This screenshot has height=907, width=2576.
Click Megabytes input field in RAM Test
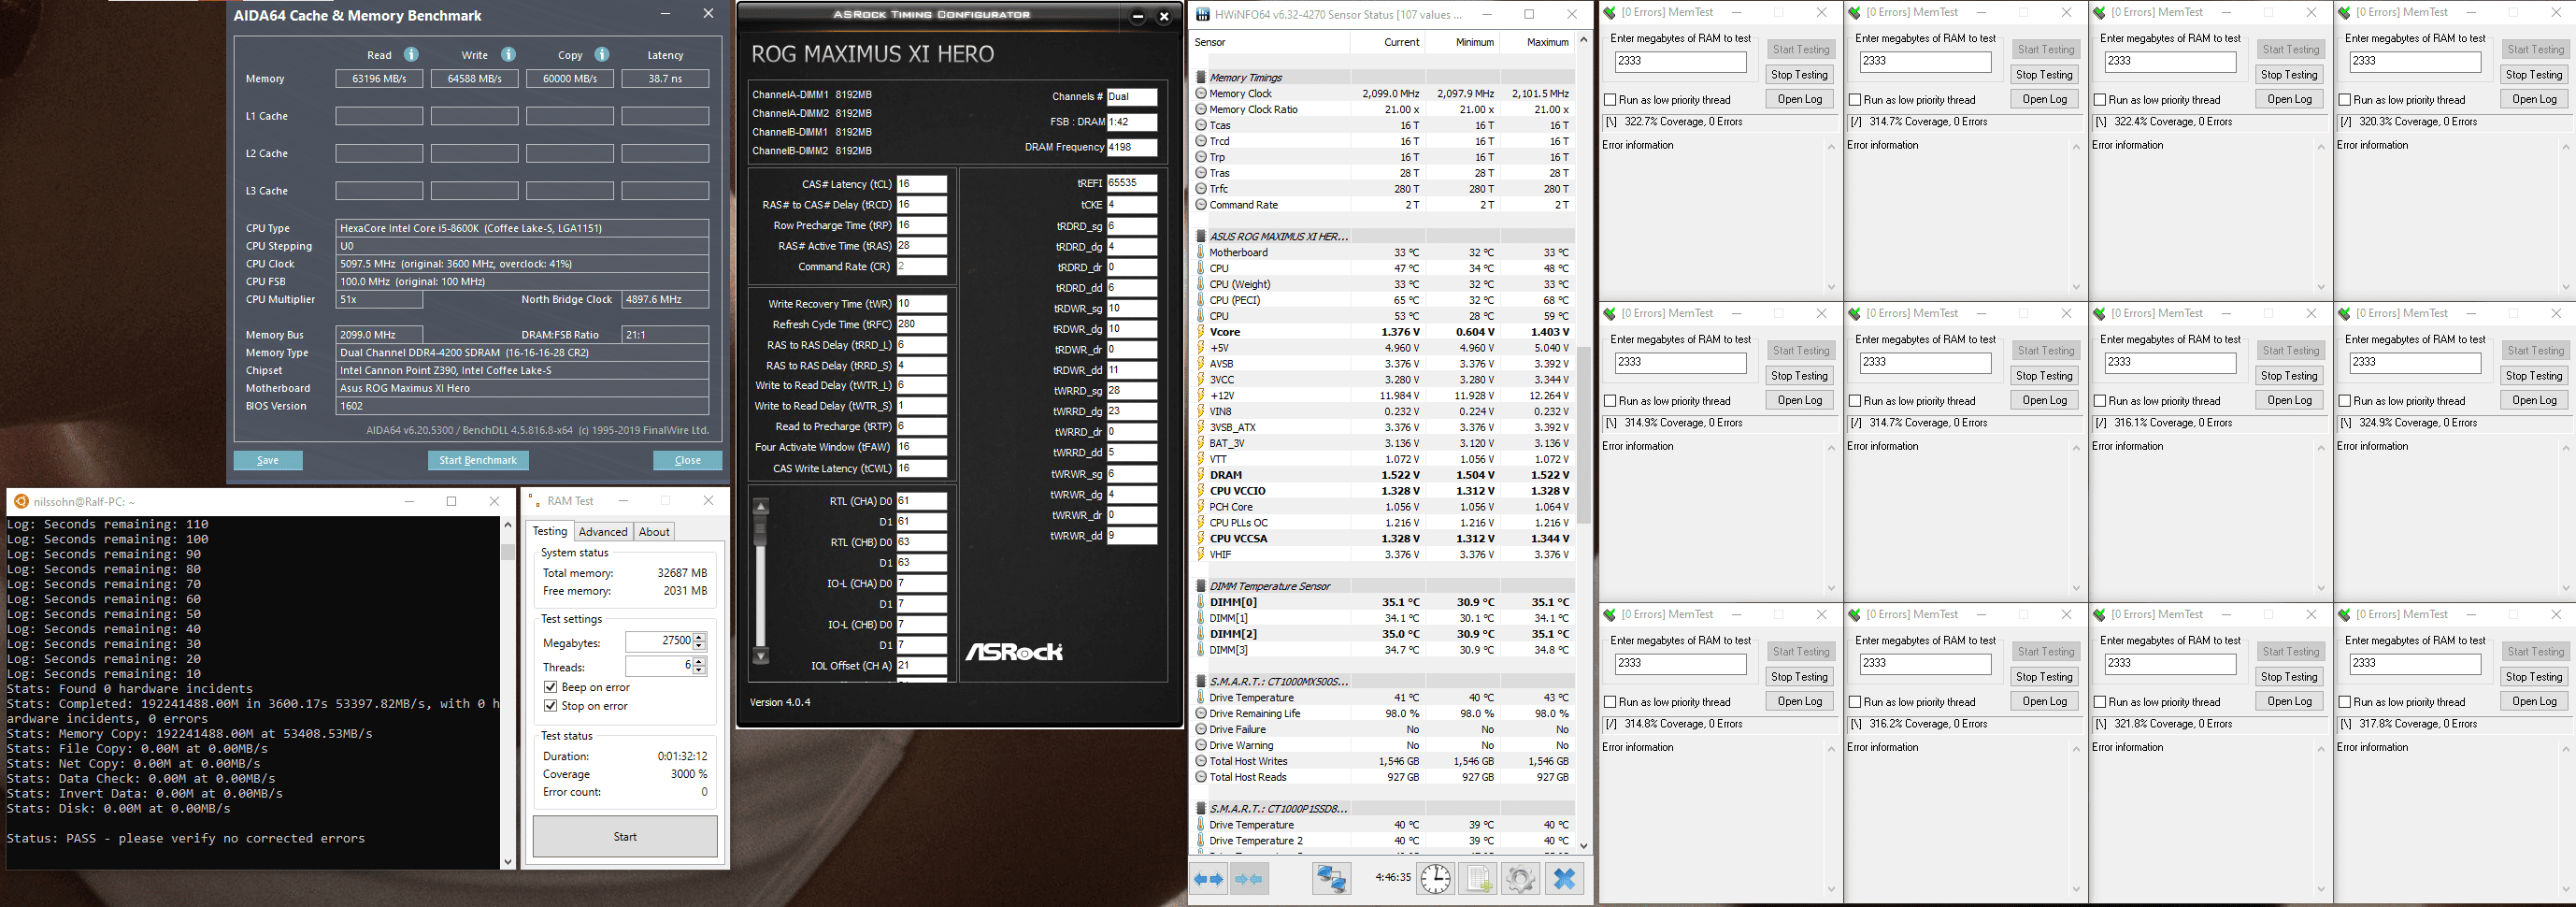(x=659, y=642)
